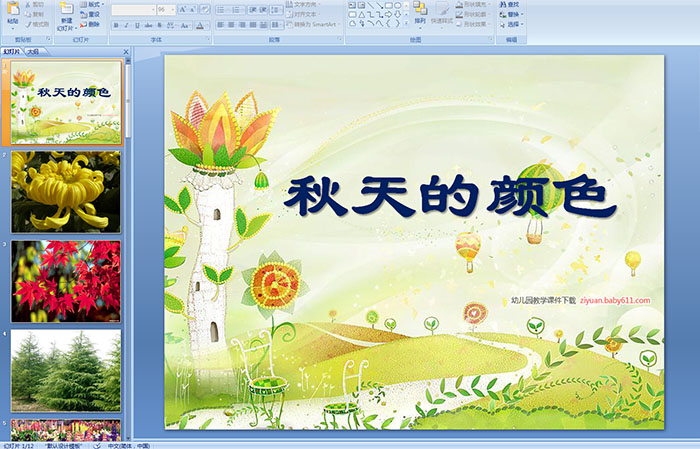
Task: Click the Find (查找) binoculars button
Action: point(509,4)
